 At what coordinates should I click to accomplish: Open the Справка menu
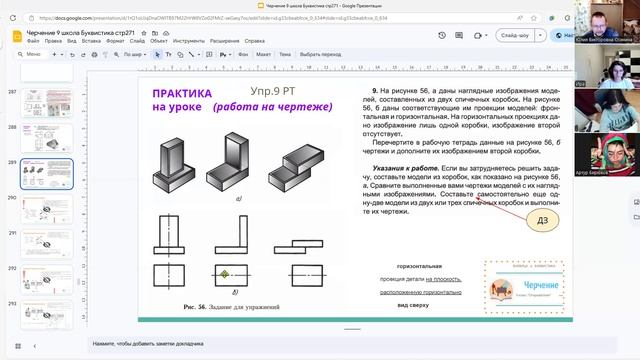(x=255, y=41)
